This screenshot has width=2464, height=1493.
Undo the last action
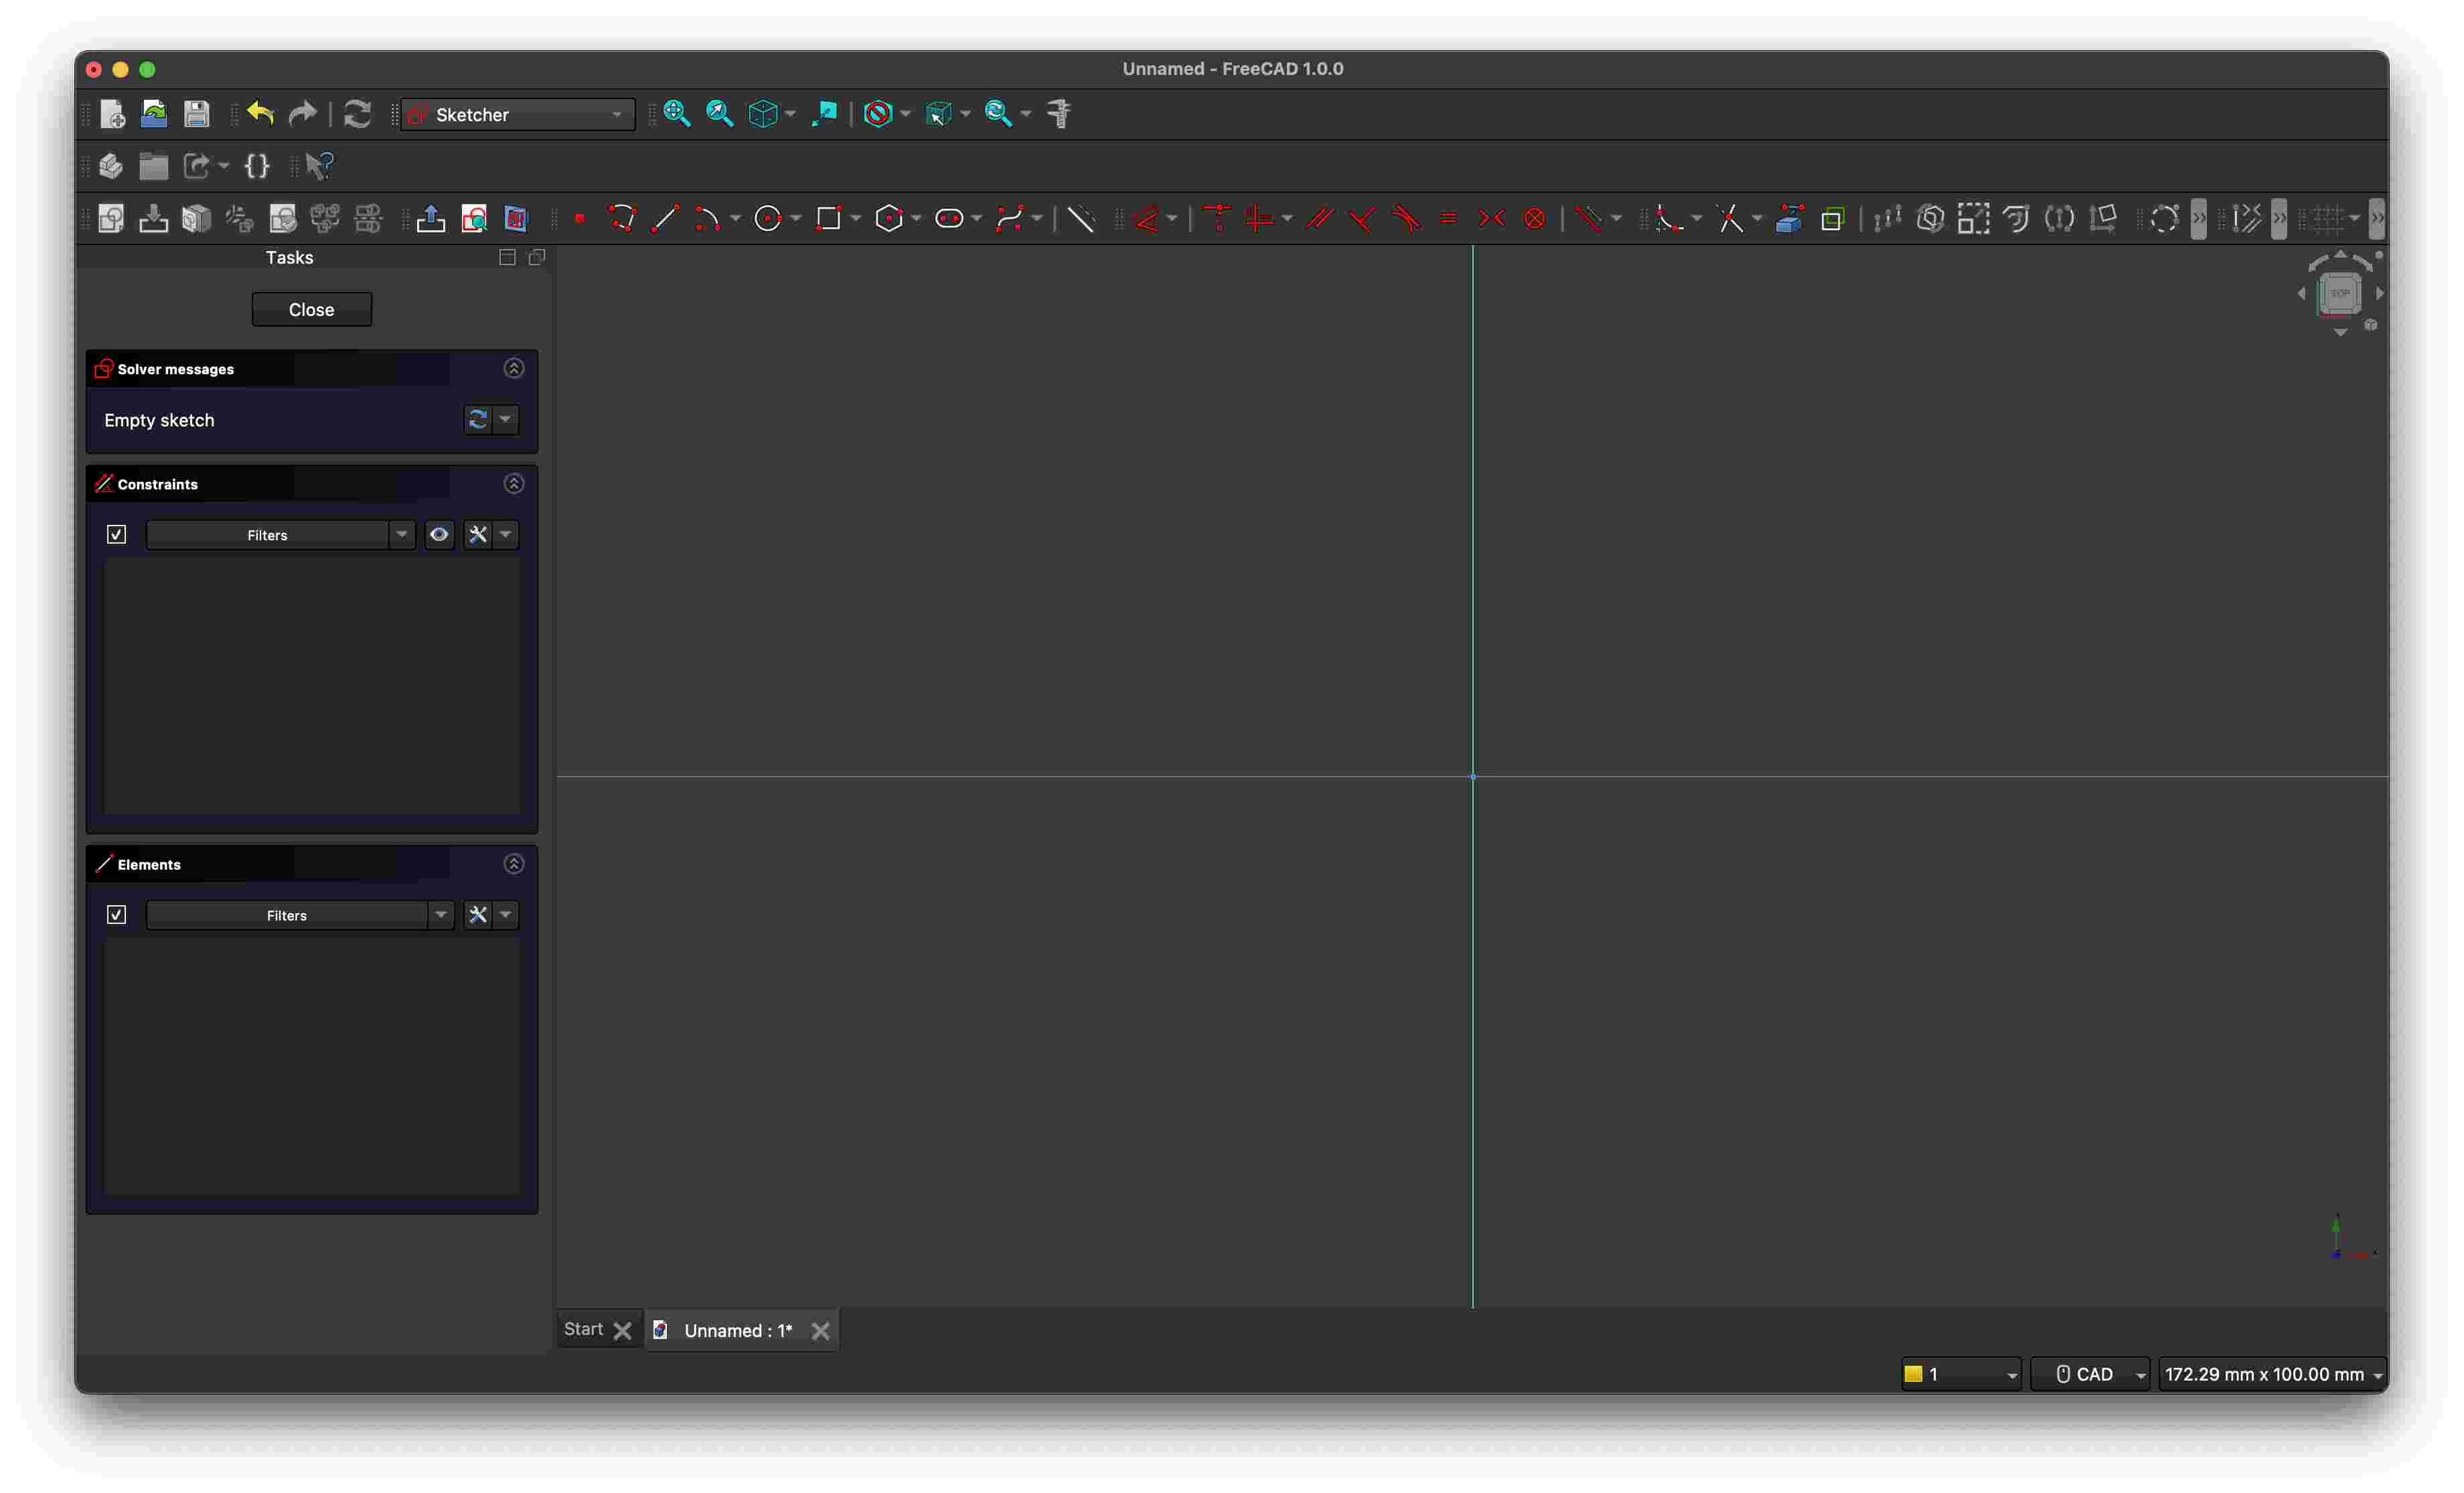pyautogui.click(x=260, y=114)
